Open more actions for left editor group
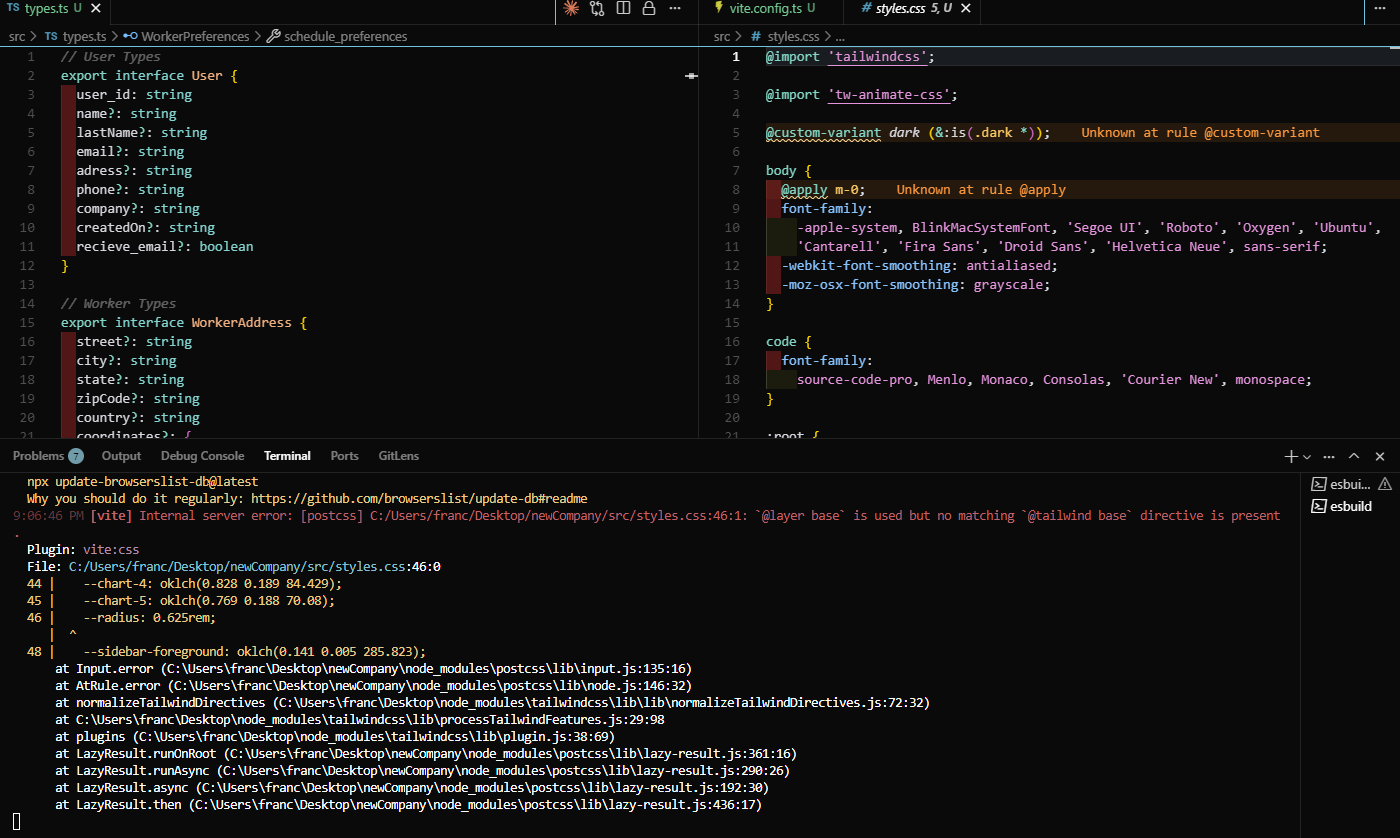This screenshot has height=838, width=1400. 675,9
